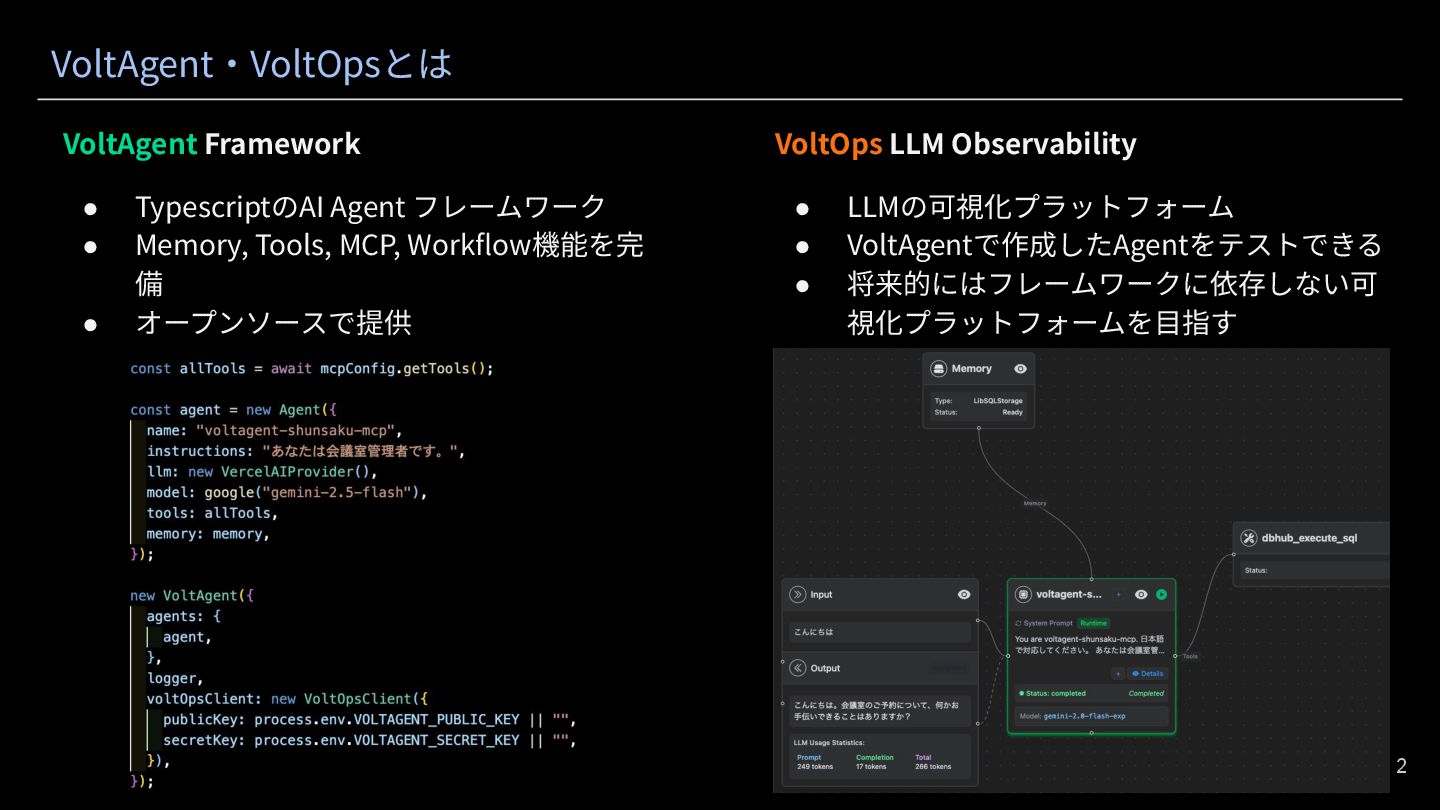Toggle the Input node eye icon

[x=964, y=594]
